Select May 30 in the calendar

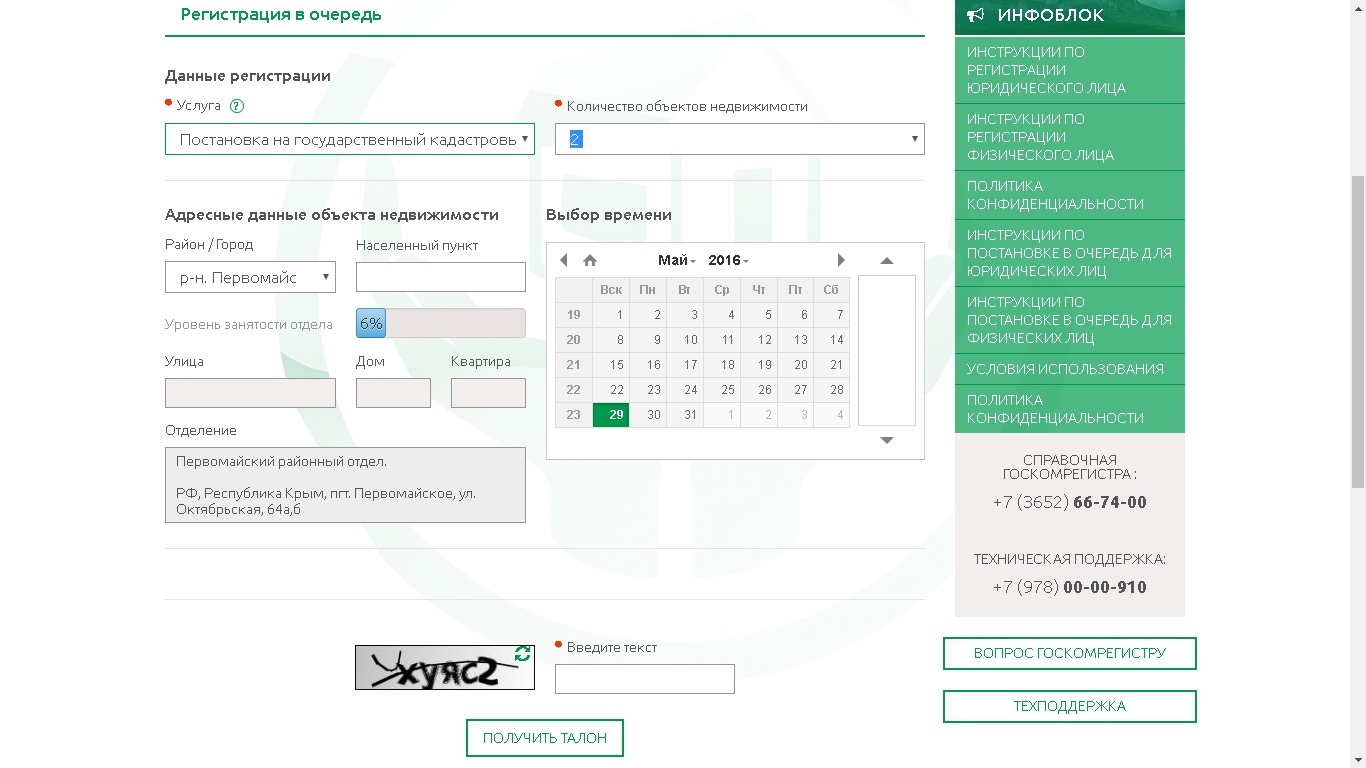pyautogui.click(x=648, y=415)
